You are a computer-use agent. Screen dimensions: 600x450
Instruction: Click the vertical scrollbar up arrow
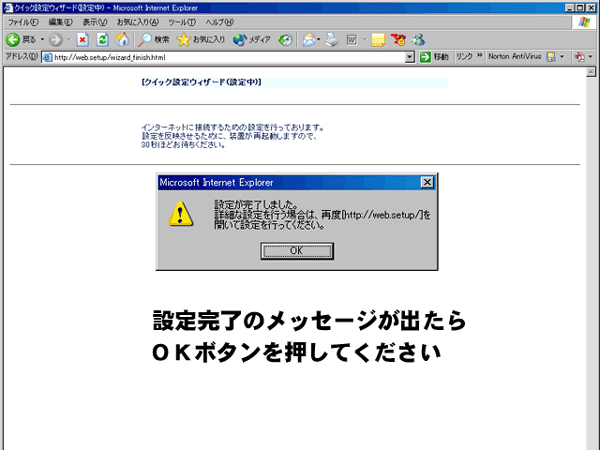pyautogui.click(x=591, y=72)
